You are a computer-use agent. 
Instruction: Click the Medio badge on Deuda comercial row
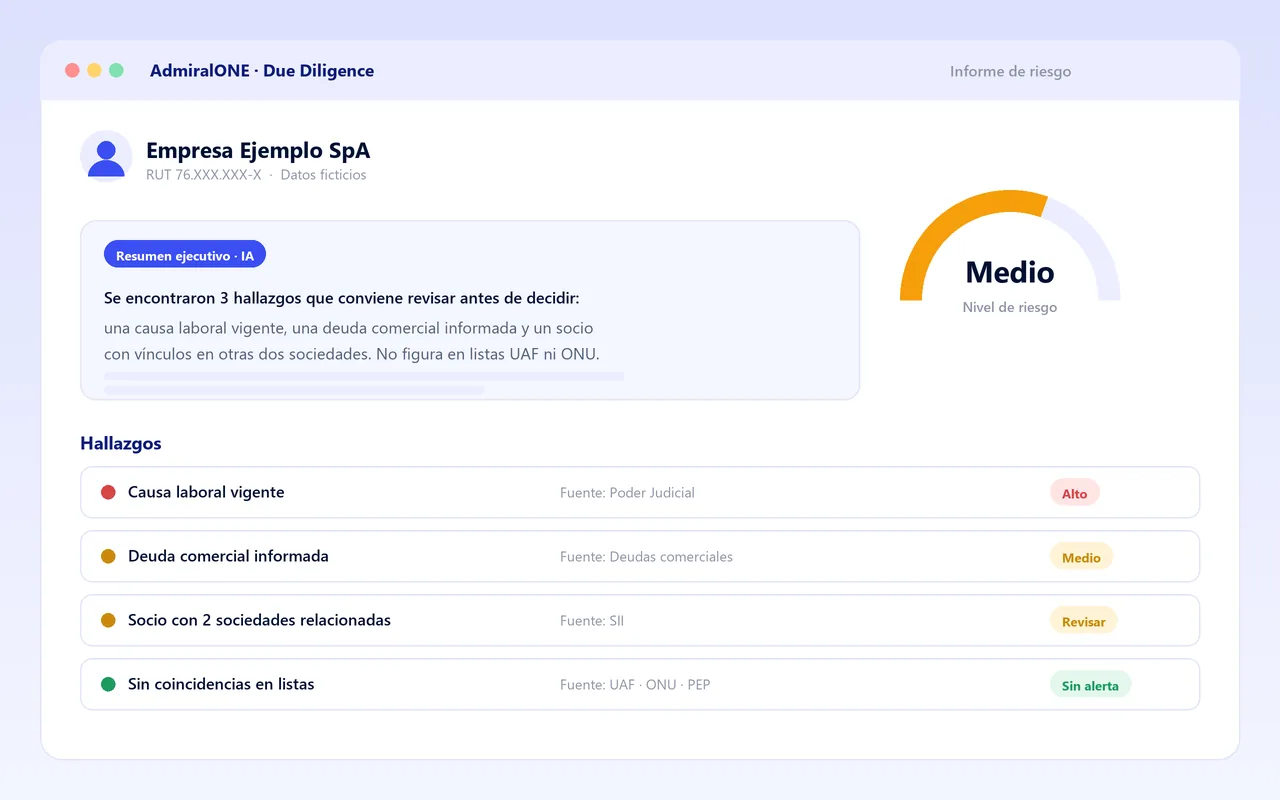1081,557
